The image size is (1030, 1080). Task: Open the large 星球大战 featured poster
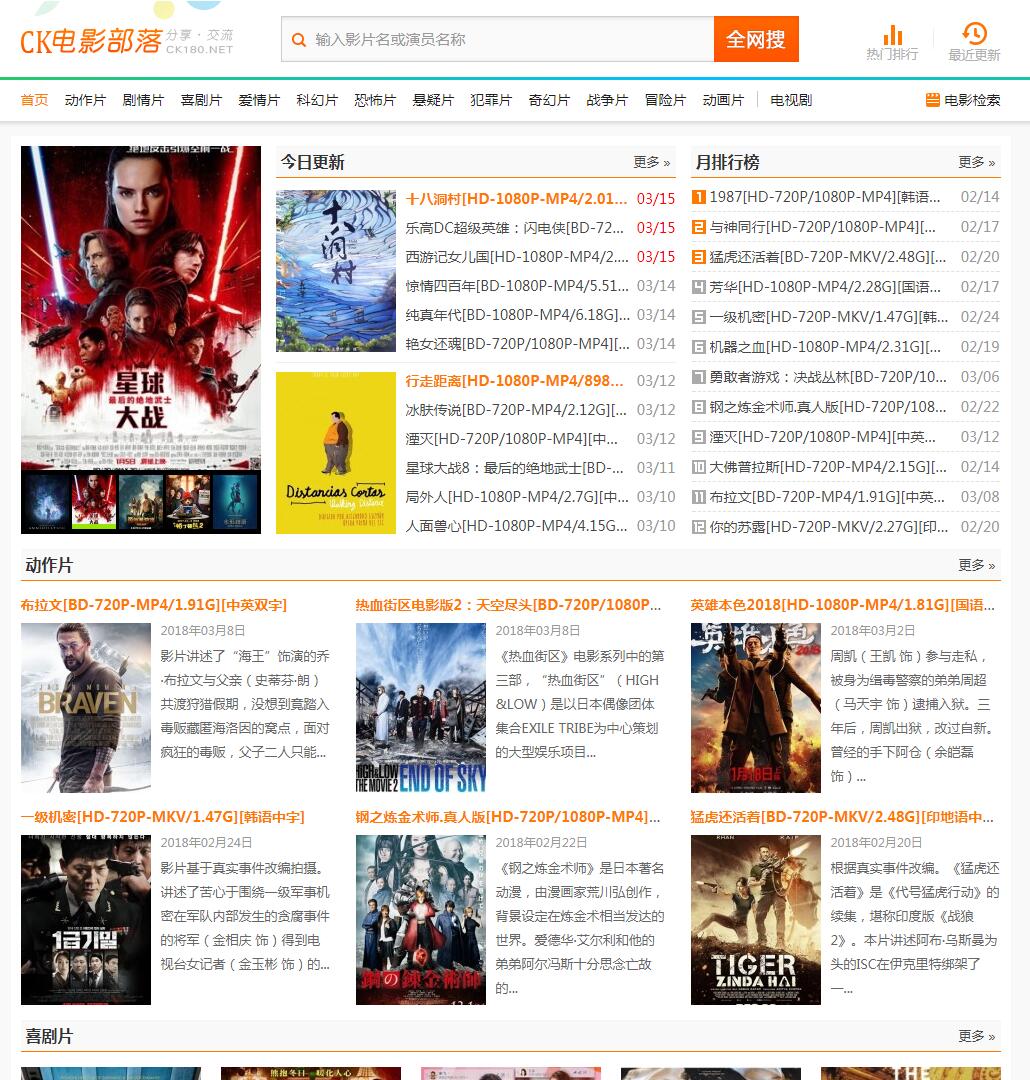(x=141, y=307)
